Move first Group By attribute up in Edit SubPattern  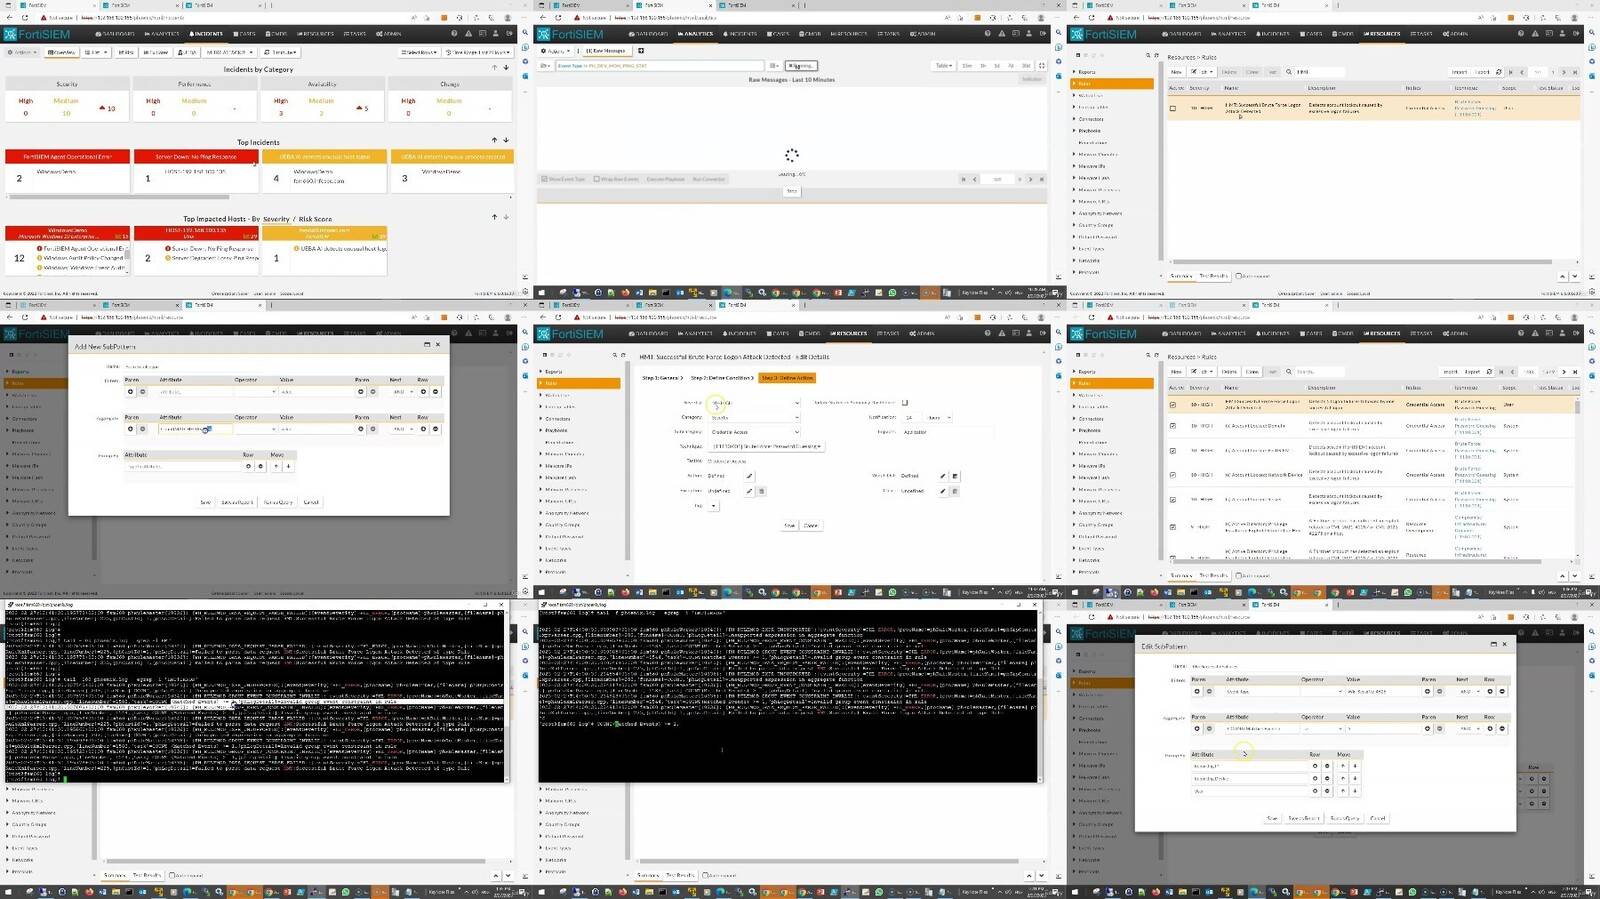1343,766
